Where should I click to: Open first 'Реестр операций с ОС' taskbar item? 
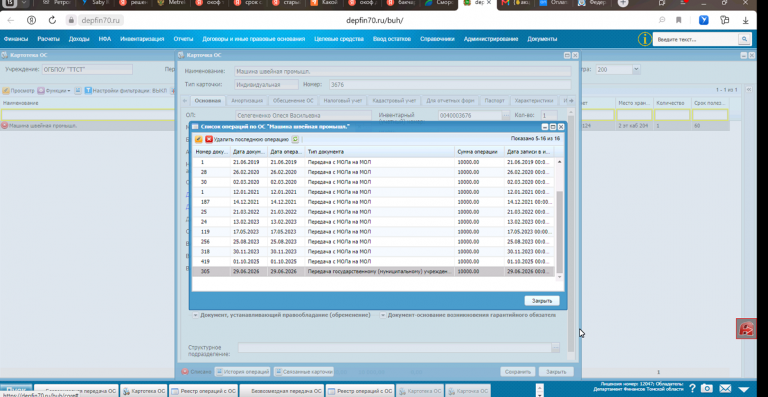(203, 391)
